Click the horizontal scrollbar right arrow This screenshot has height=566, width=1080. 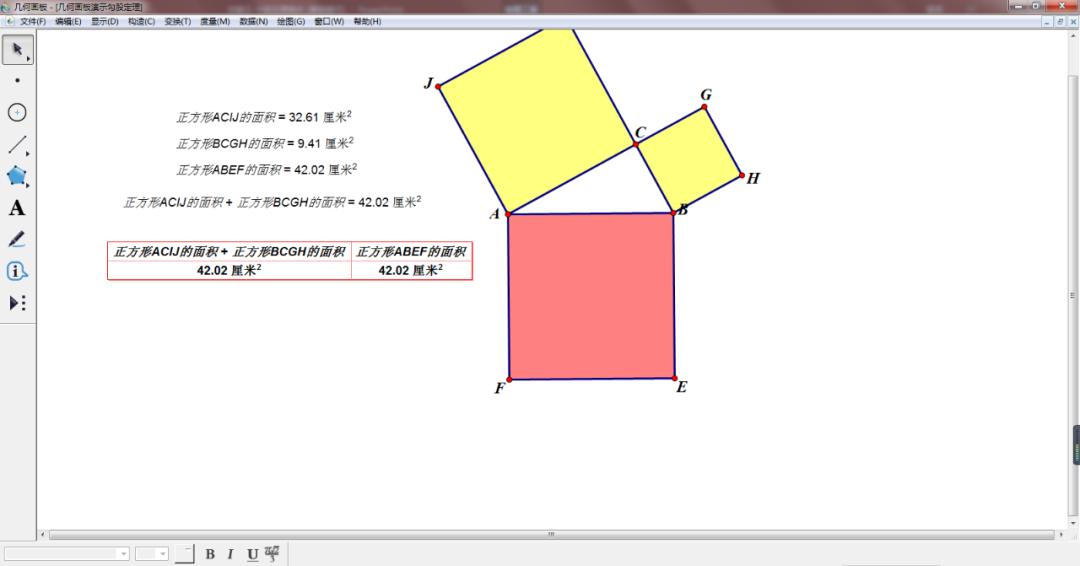coord(1061,534)
